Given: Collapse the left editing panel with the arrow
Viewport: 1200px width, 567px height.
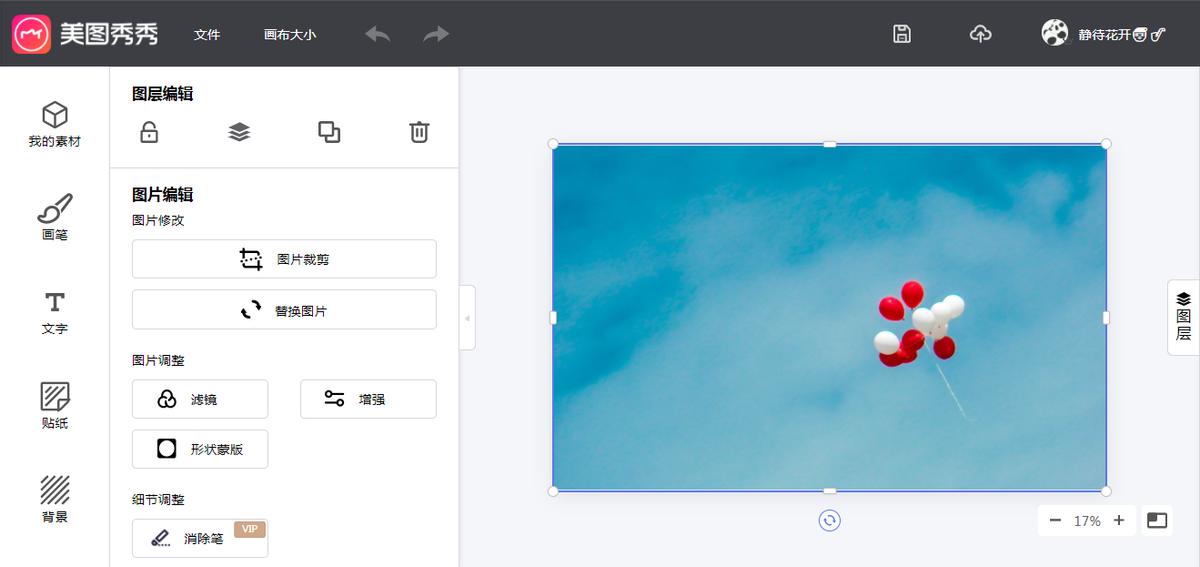Looking at the screenshot, I should 467,318.
